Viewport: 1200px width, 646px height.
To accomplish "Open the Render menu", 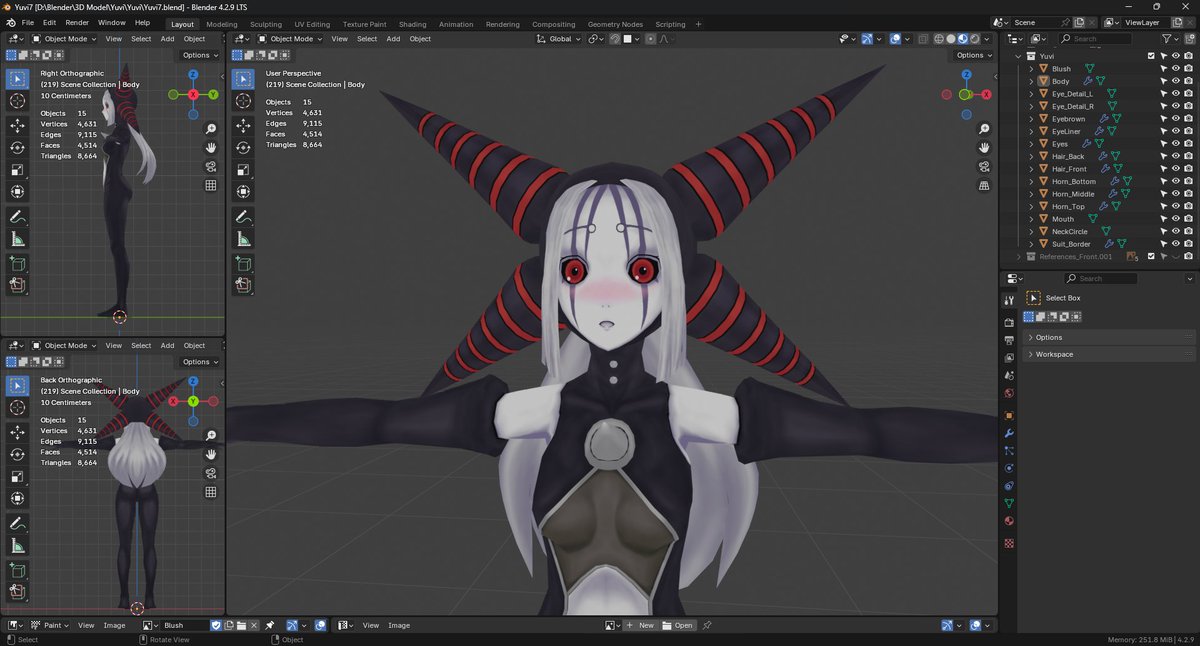I will pyautogui.click(x=77, y=22).
